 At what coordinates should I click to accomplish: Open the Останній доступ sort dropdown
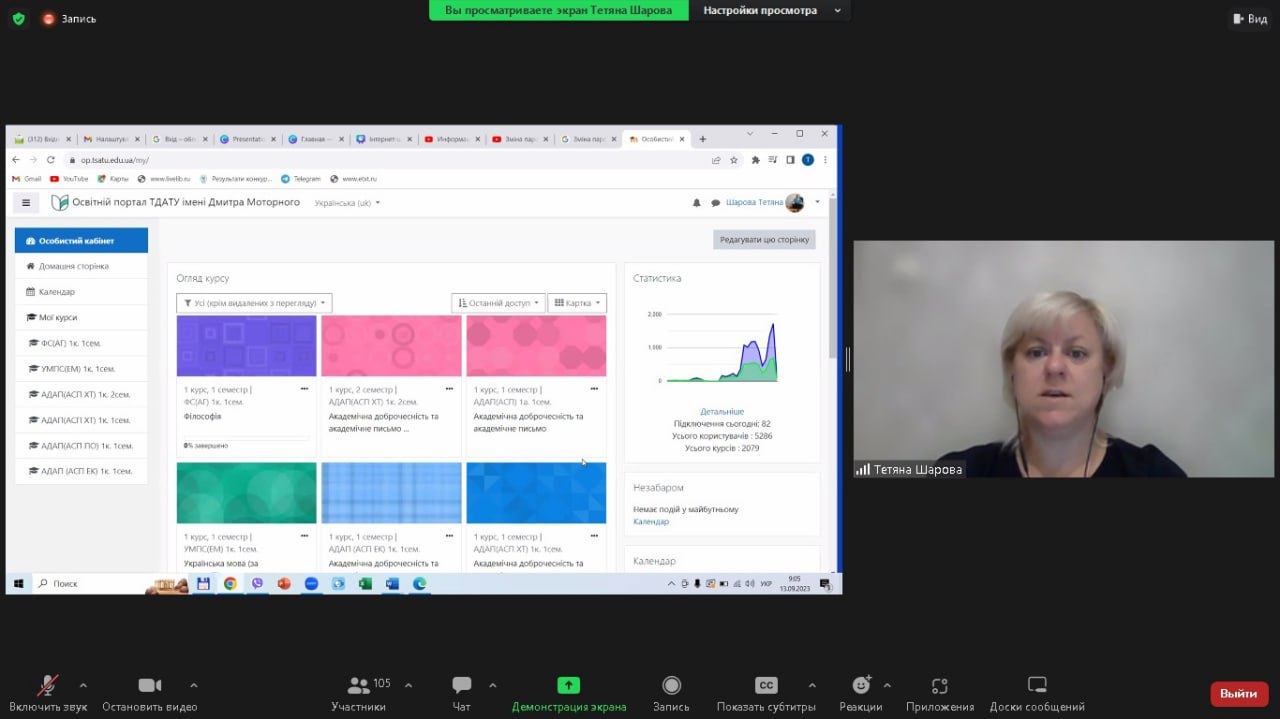(x=499, y=302)
